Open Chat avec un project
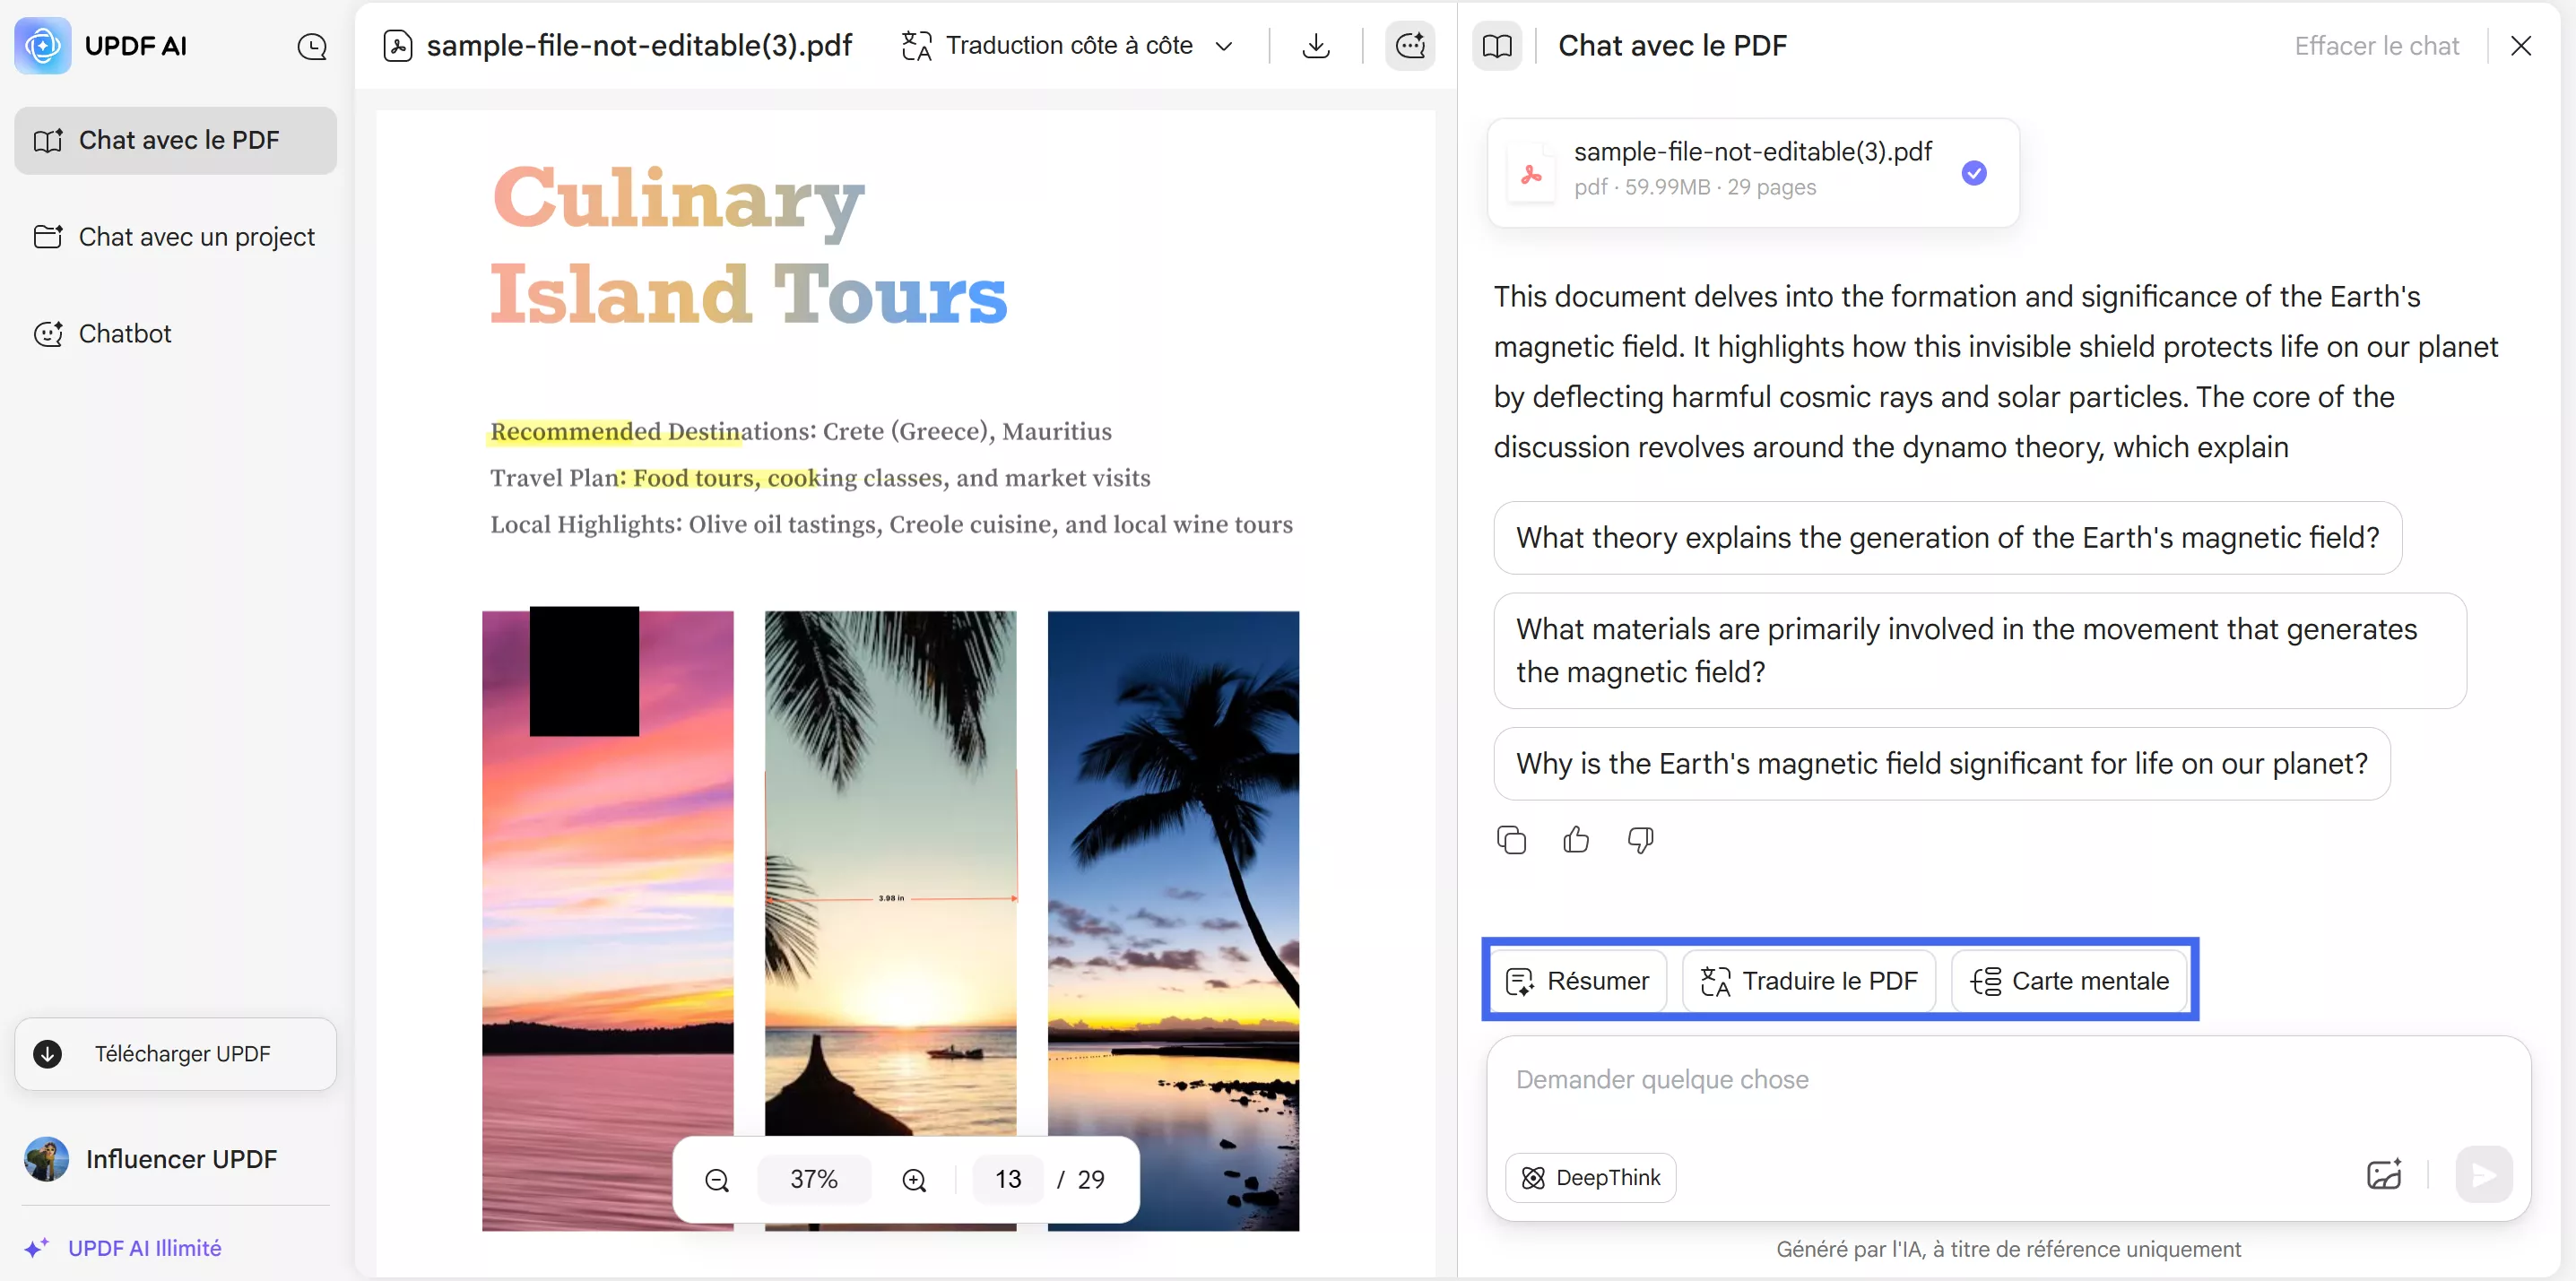This screenshot has width=2576, height=1281. pos(175,237)
